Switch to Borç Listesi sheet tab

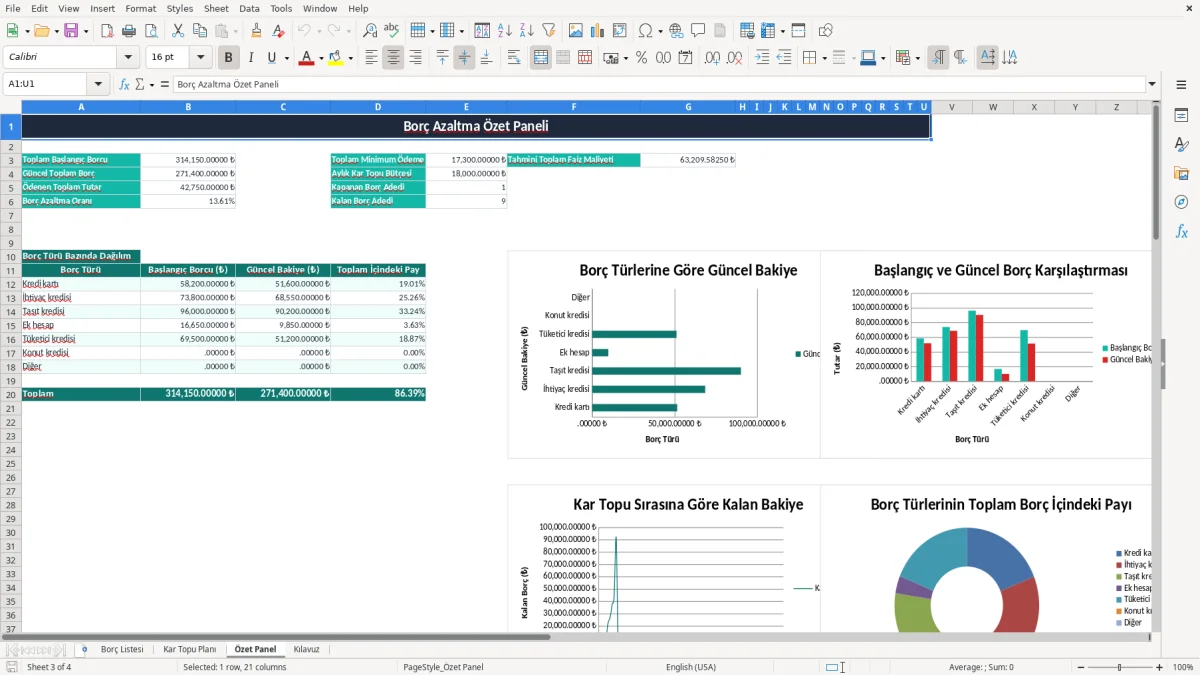click(x=122, y=649)
